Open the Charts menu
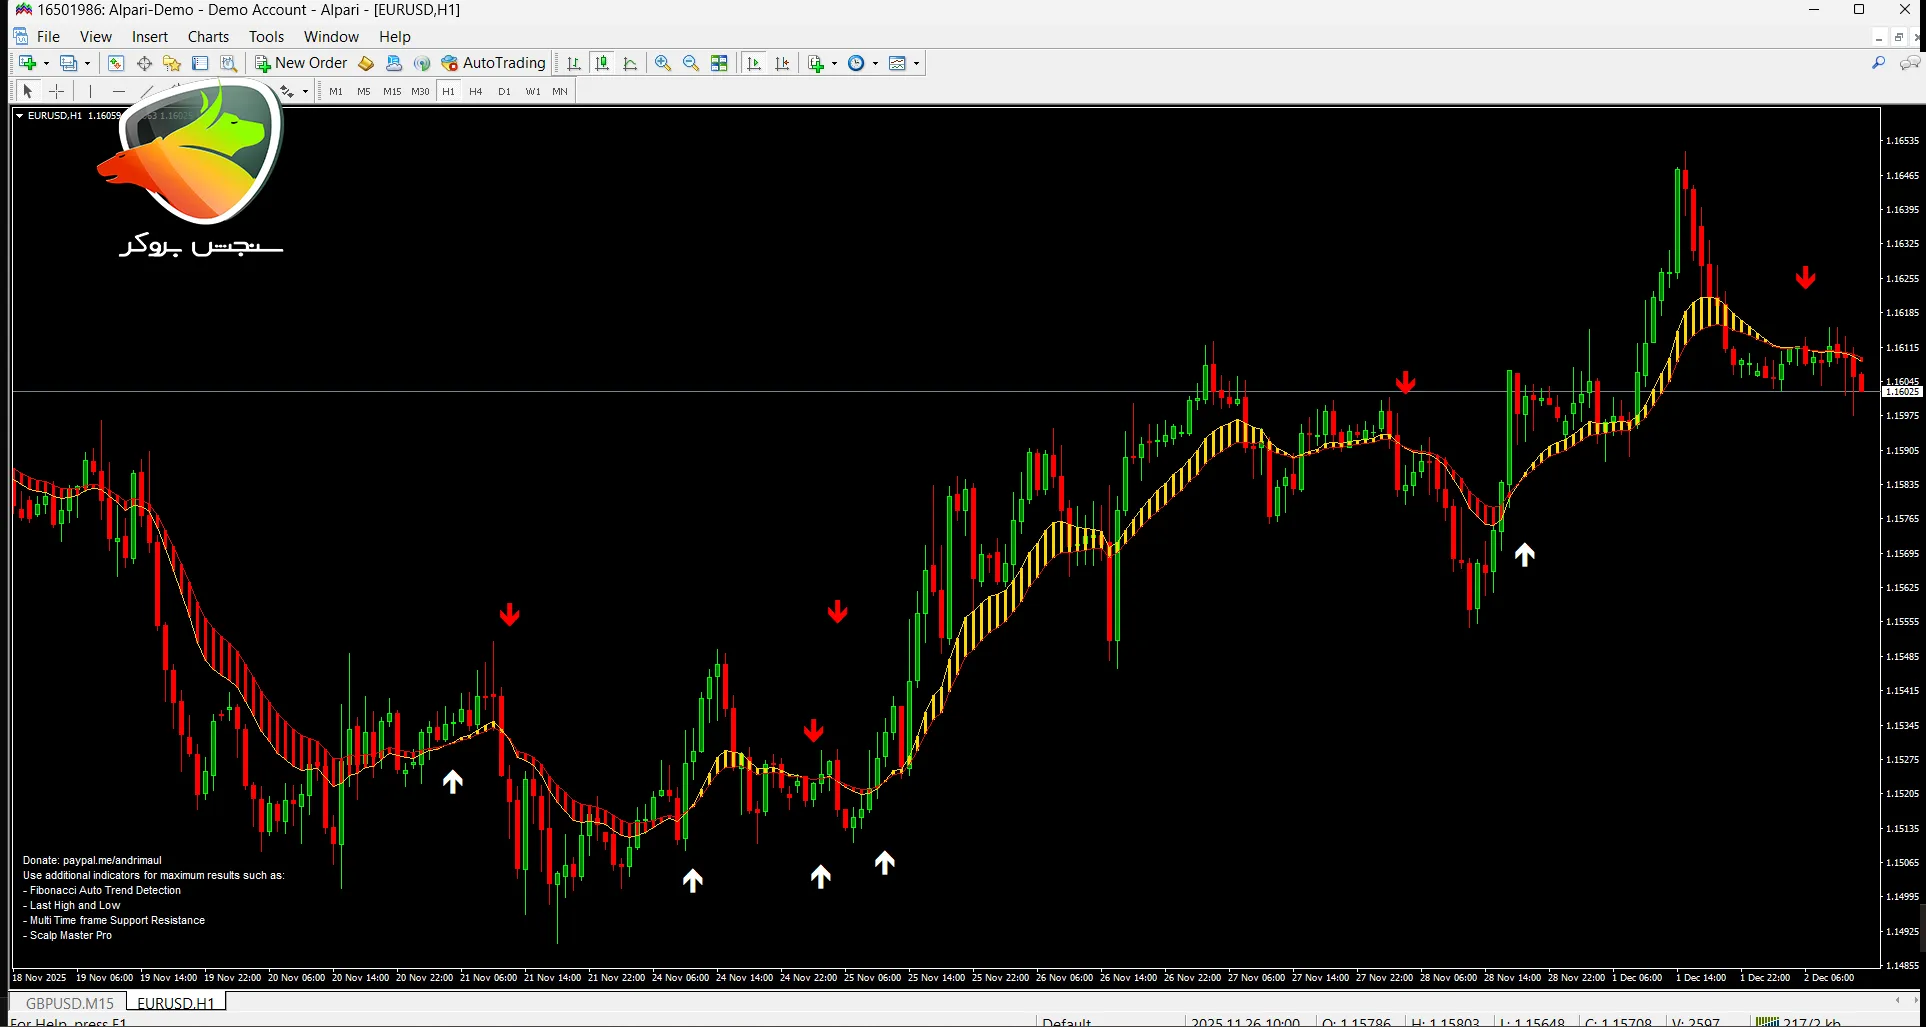This screenshot has width=1926, height=1027. 208,37
